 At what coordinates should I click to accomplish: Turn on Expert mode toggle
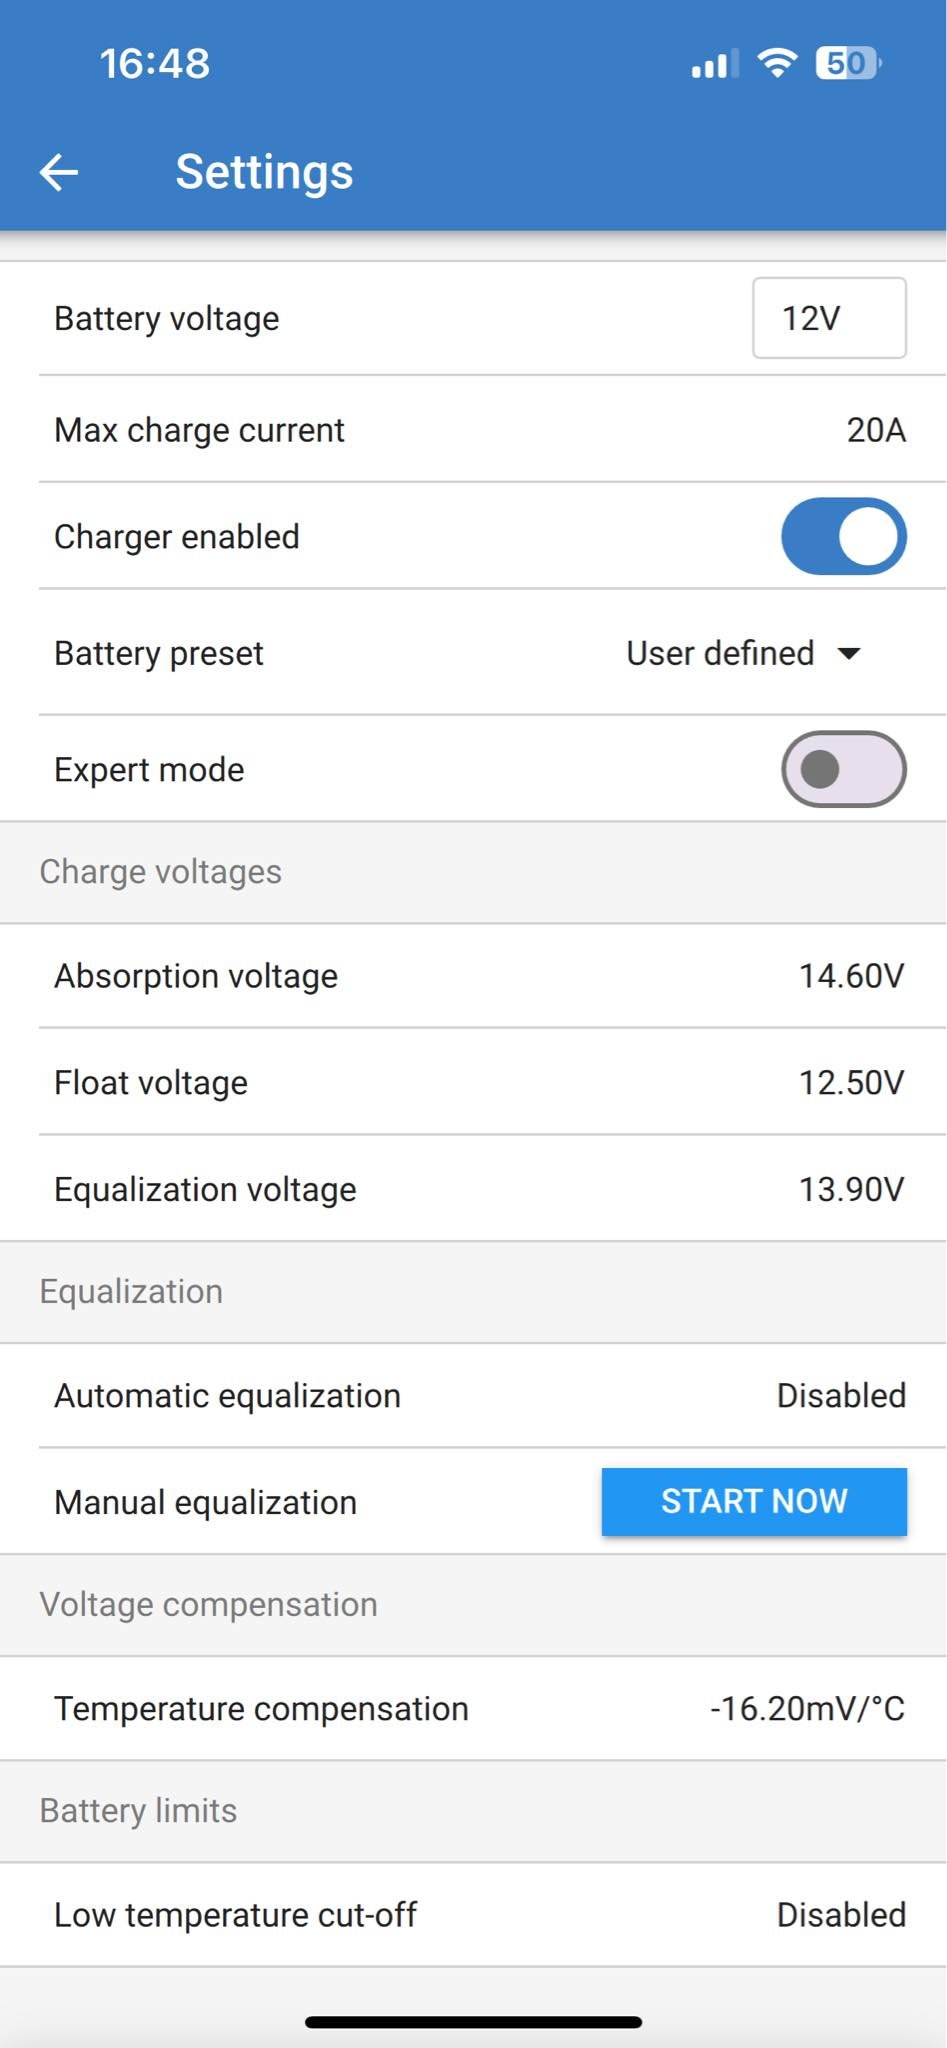coord(843,770)
